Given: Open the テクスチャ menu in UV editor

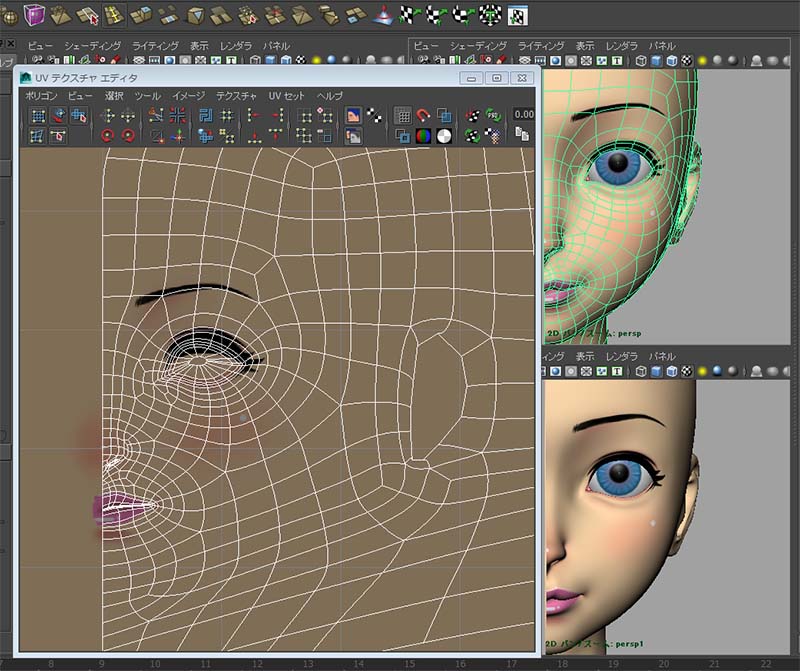Looking at the screenshot, I should tap(236, 96).
